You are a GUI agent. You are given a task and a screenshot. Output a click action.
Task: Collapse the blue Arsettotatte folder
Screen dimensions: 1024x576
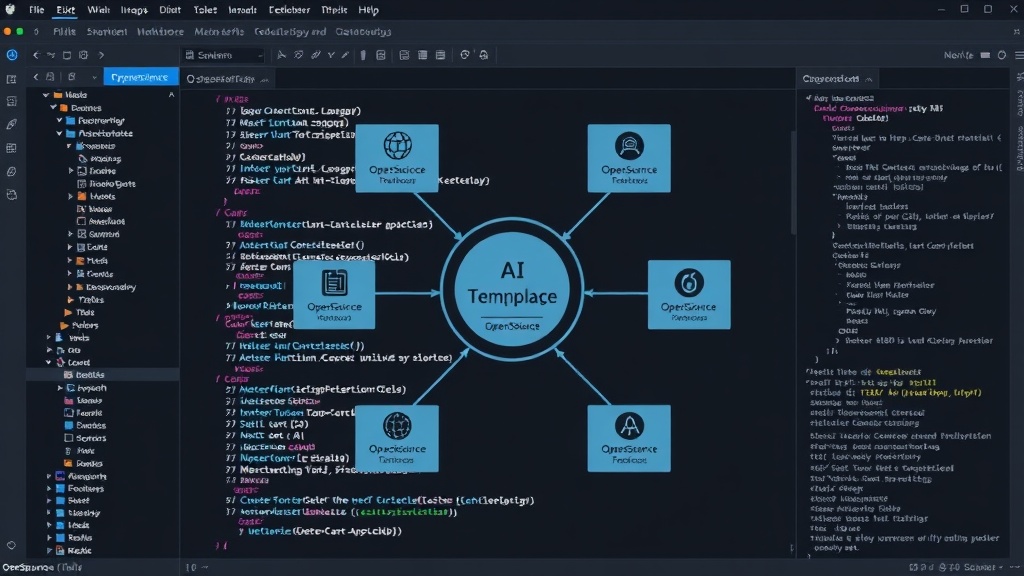click(x=59, y=133)
